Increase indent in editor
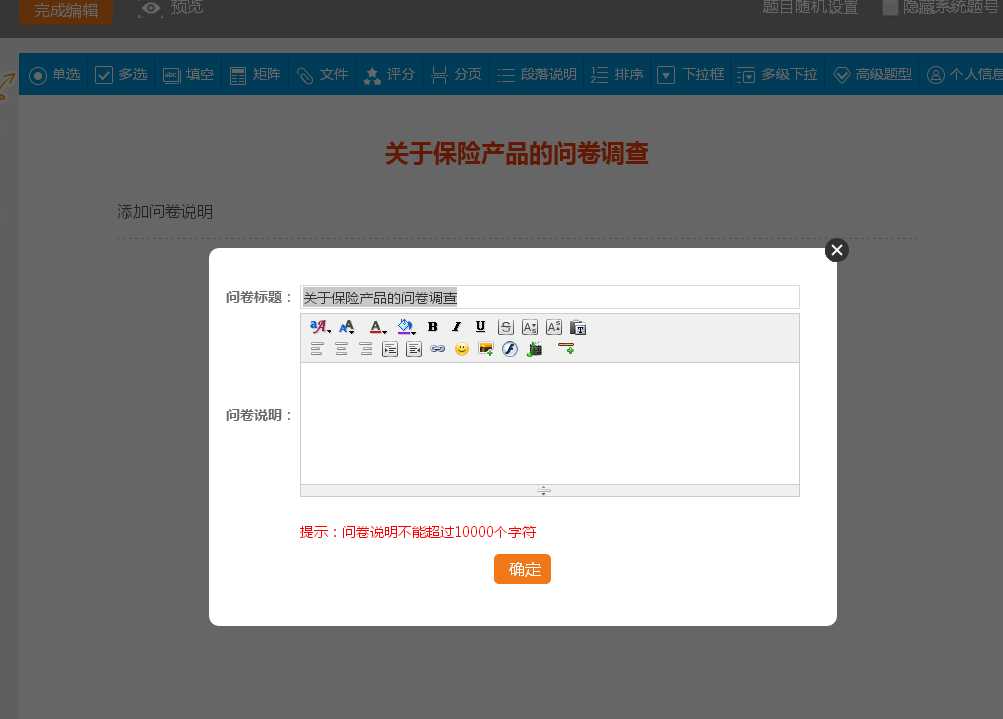 390,349
